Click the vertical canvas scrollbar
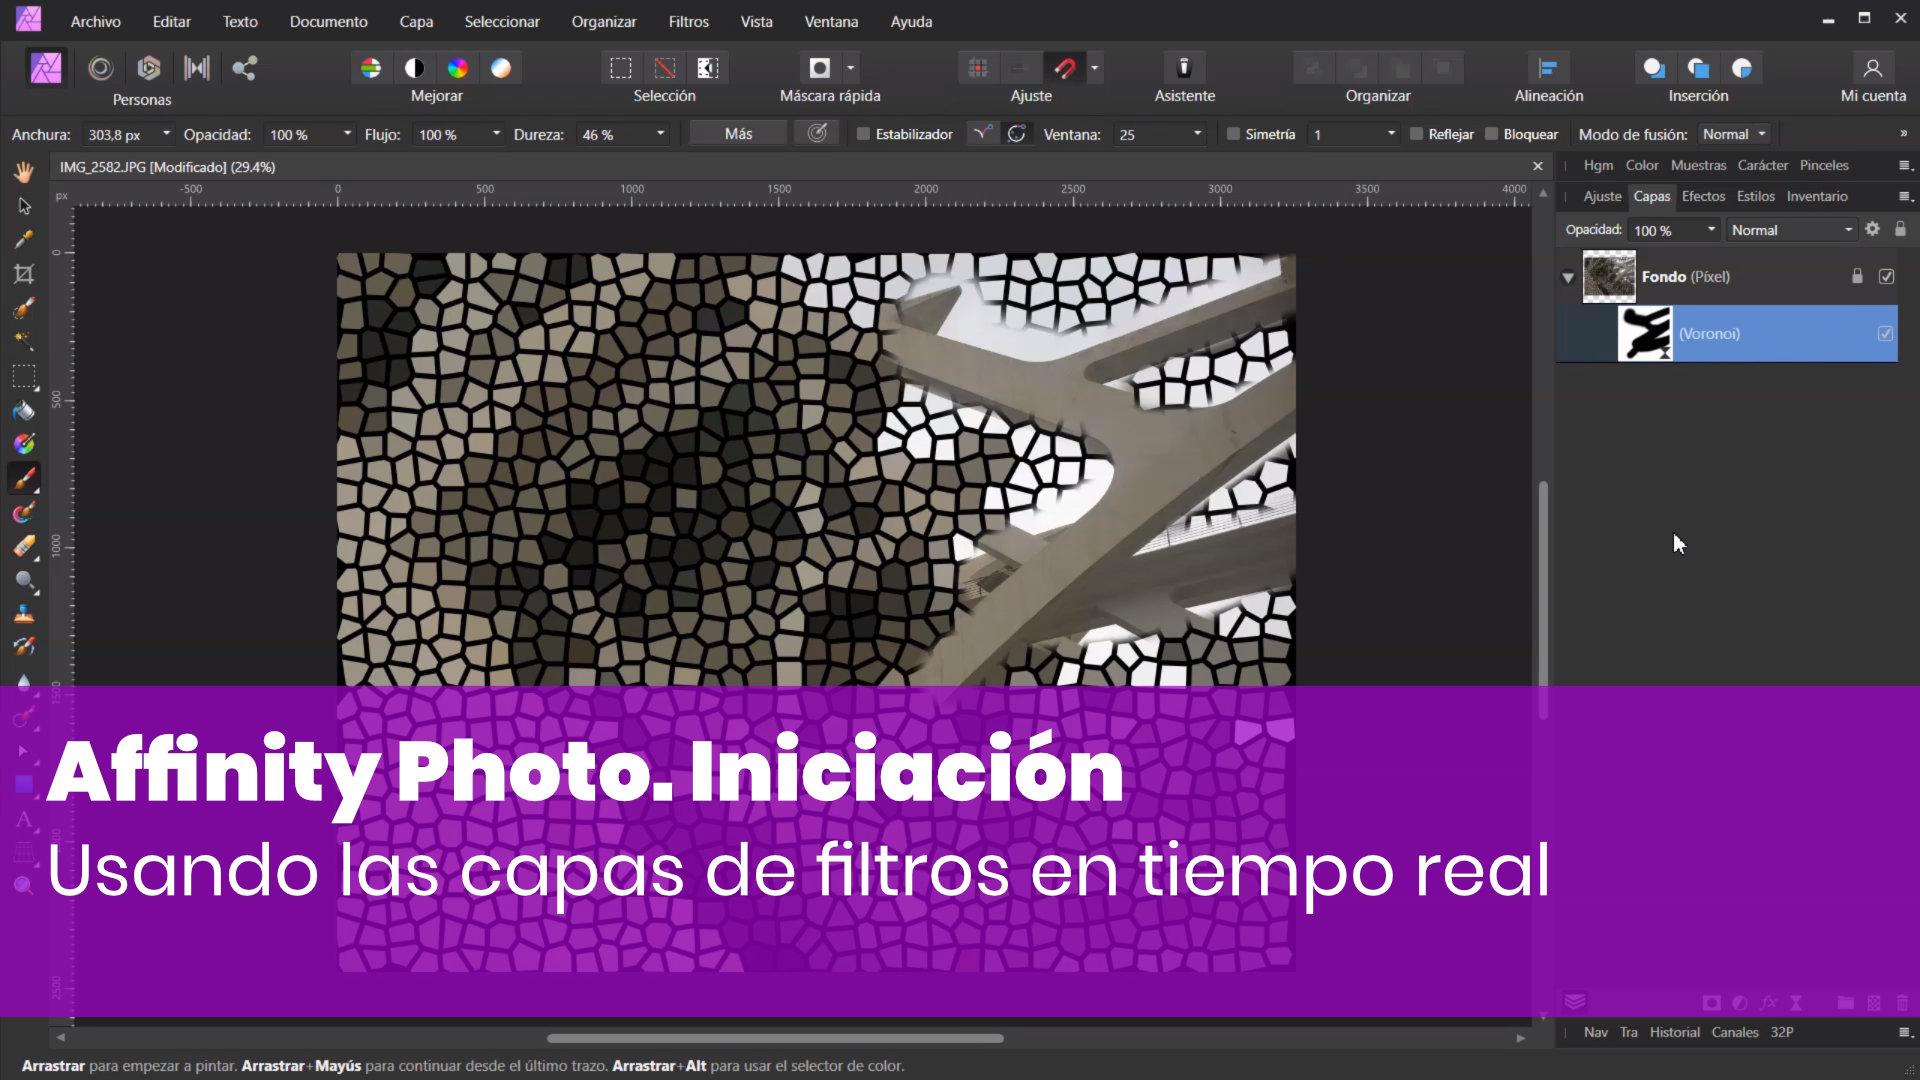This screenshot has width=1920, height=1080. pyautogui.click(x=1543, y=600)
